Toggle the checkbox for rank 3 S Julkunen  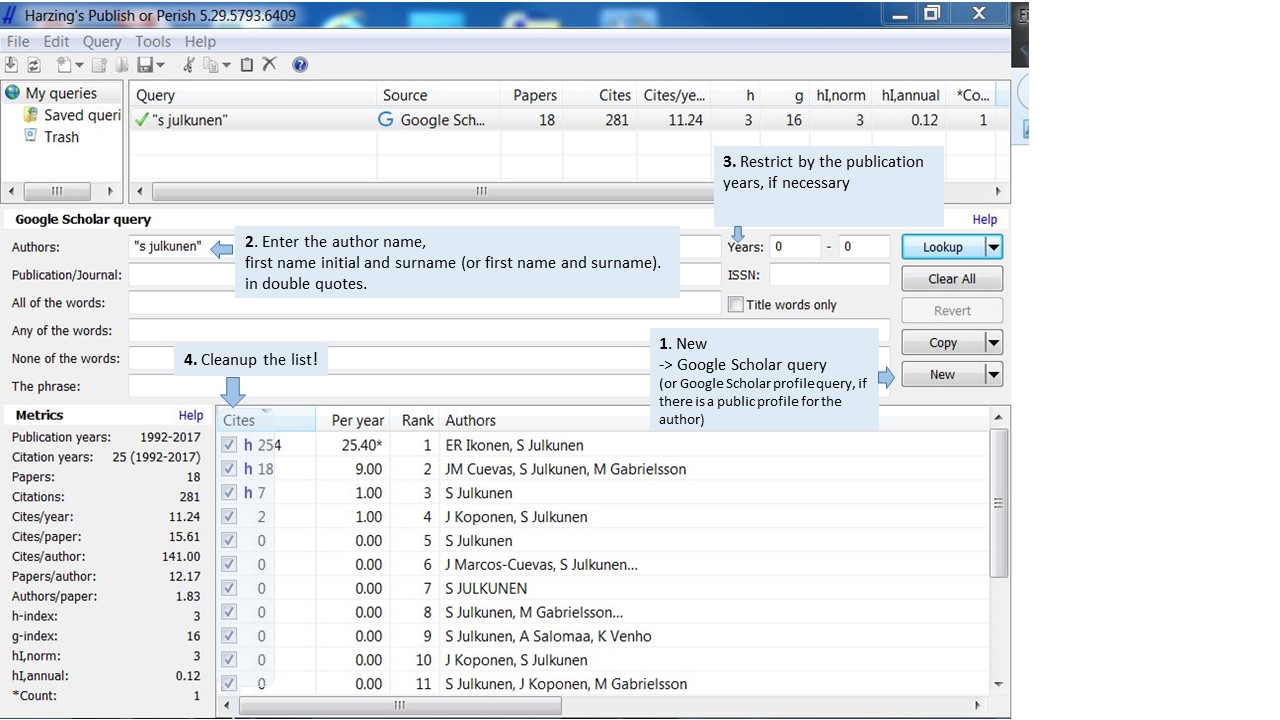click(229, 493)
